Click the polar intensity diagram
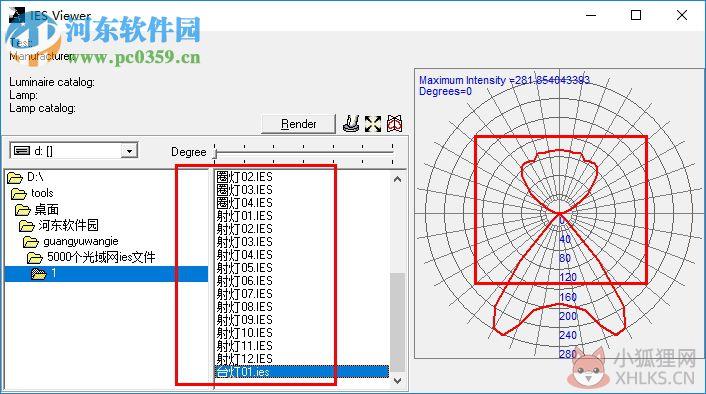 pos(559,214)
